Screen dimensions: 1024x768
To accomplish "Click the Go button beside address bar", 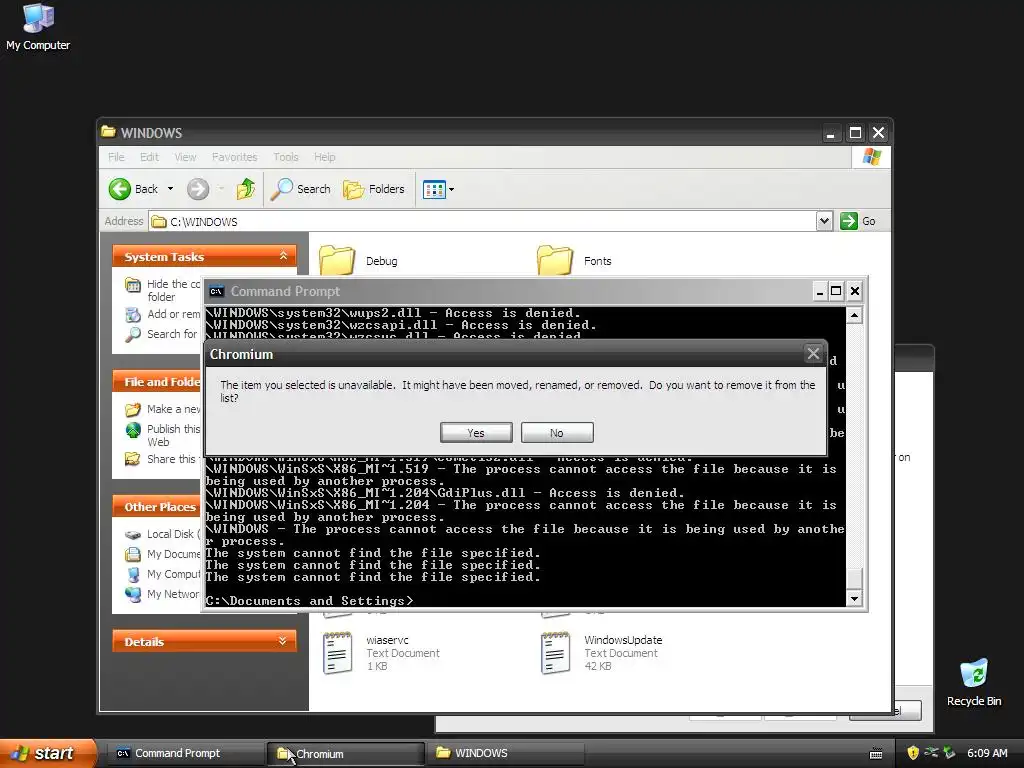I will pos(858,221).
